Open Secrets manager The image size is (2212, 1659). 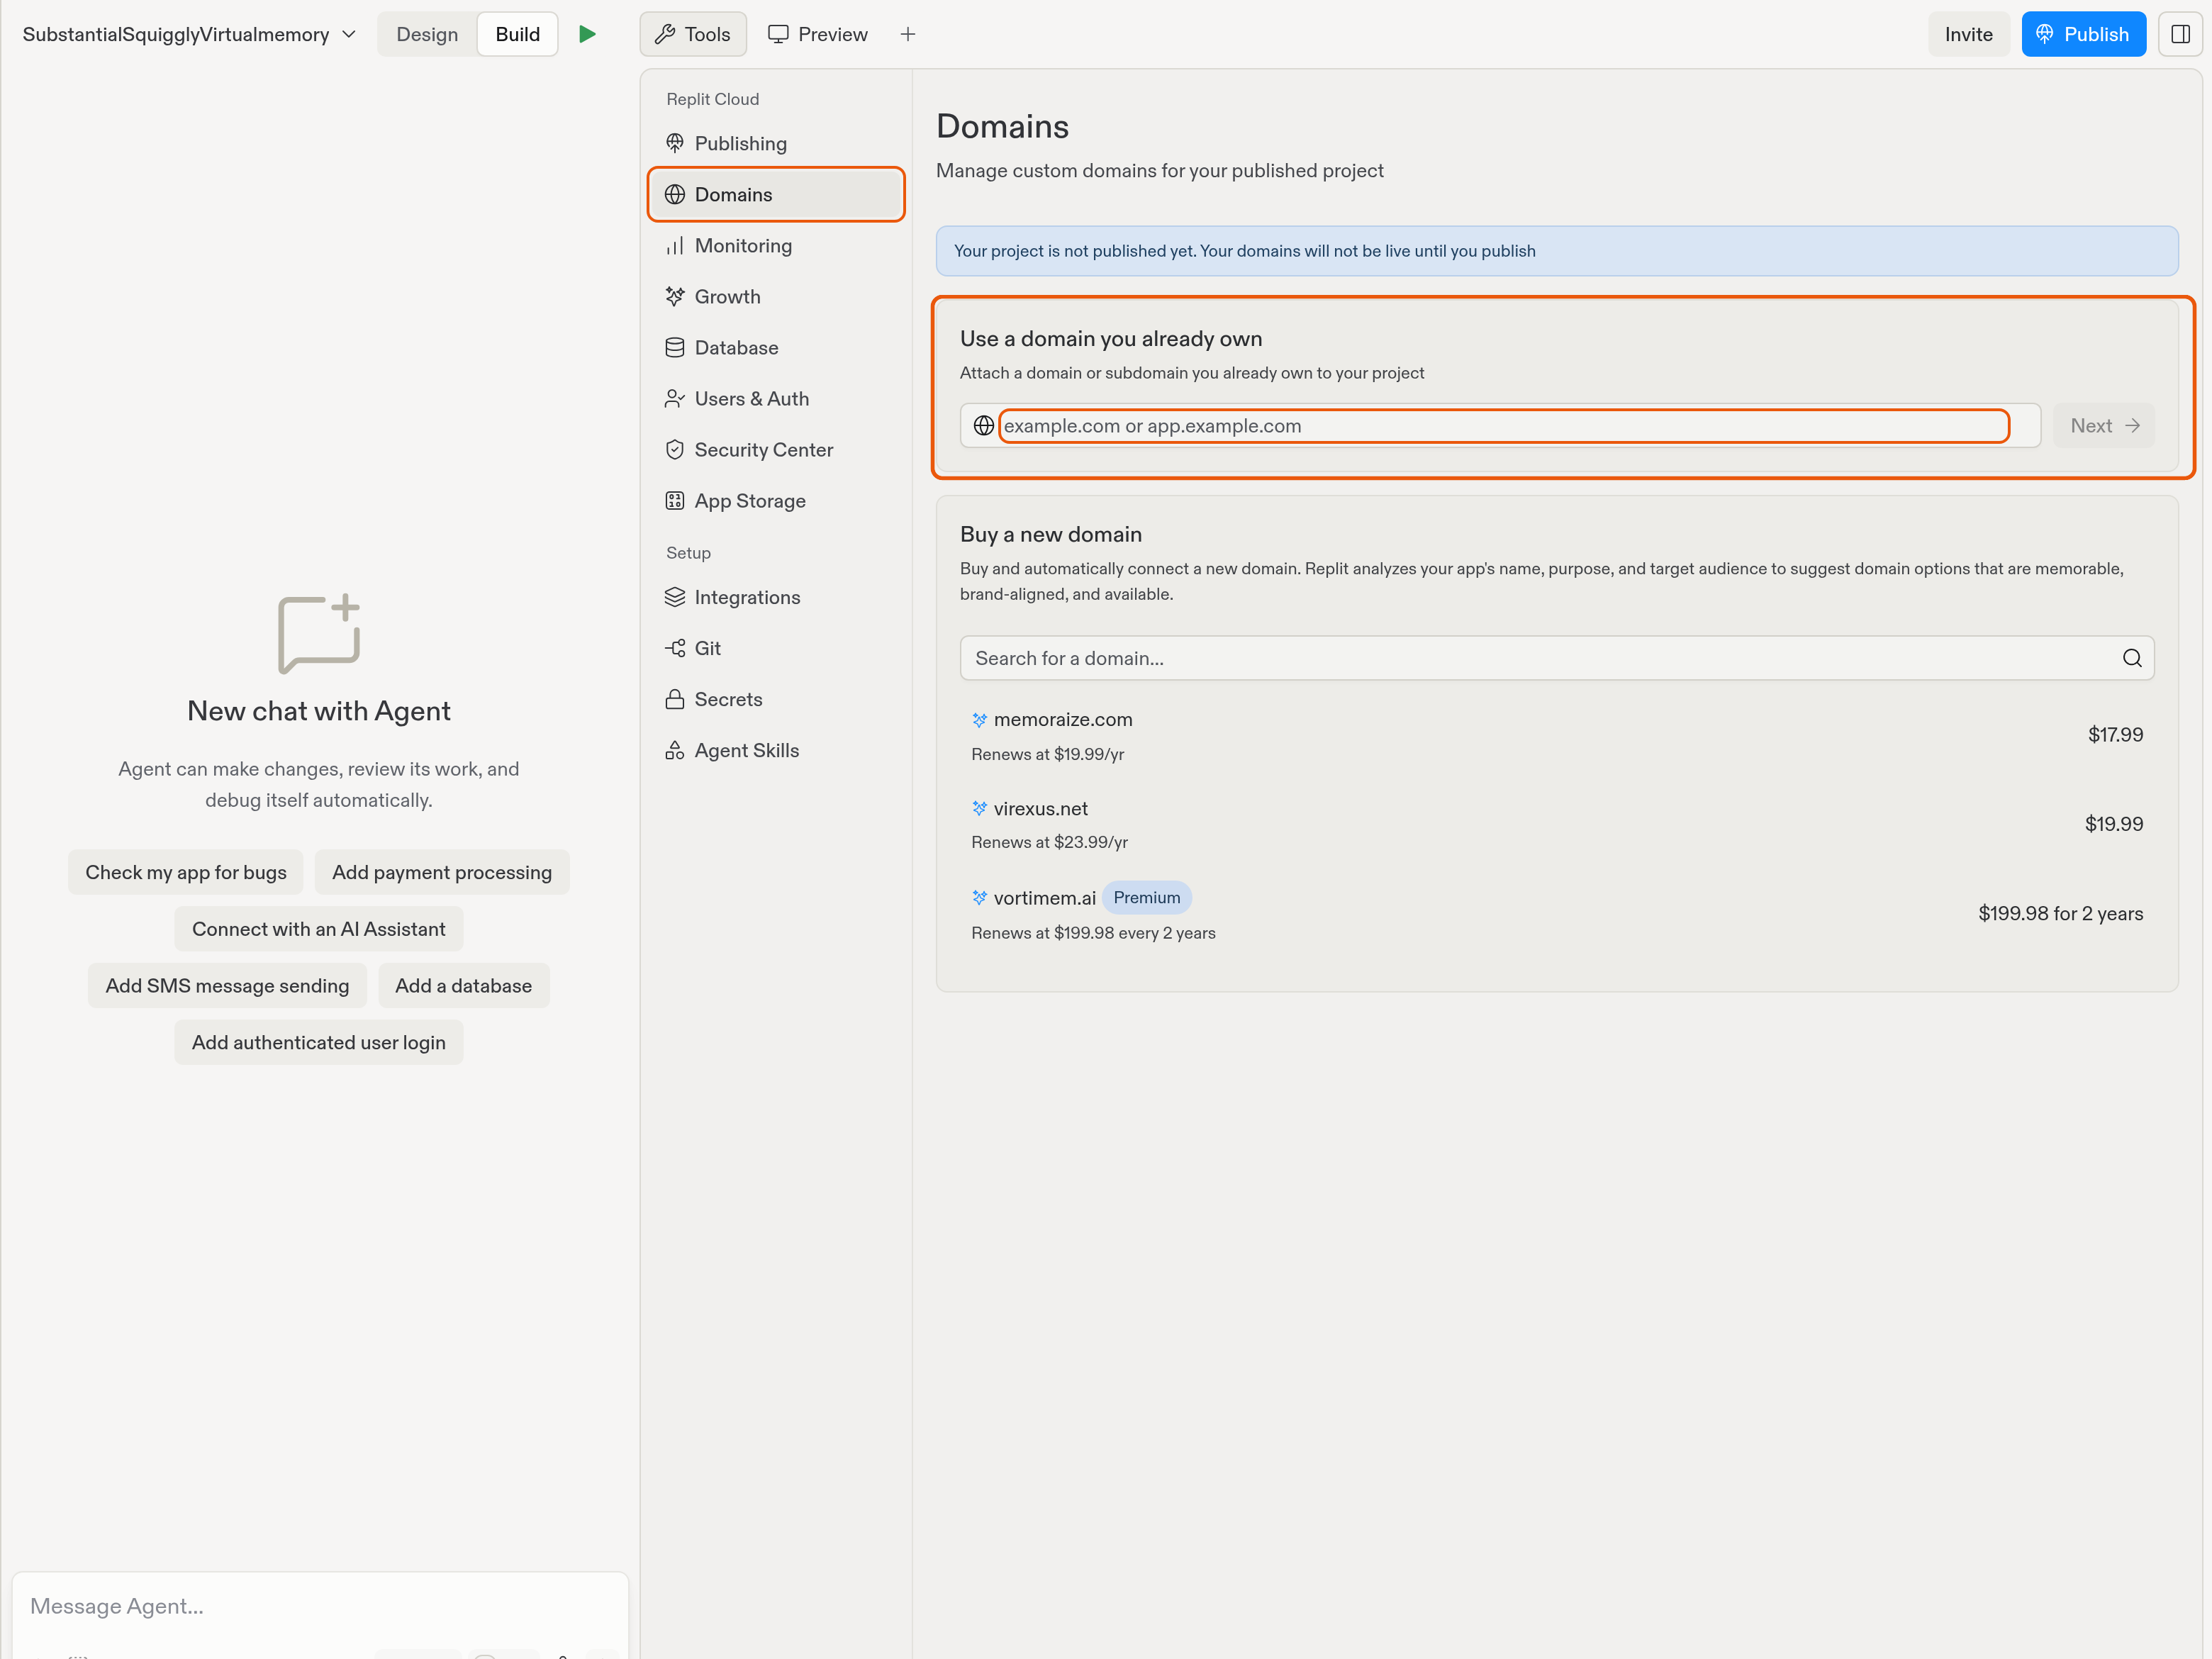point(776,699)
